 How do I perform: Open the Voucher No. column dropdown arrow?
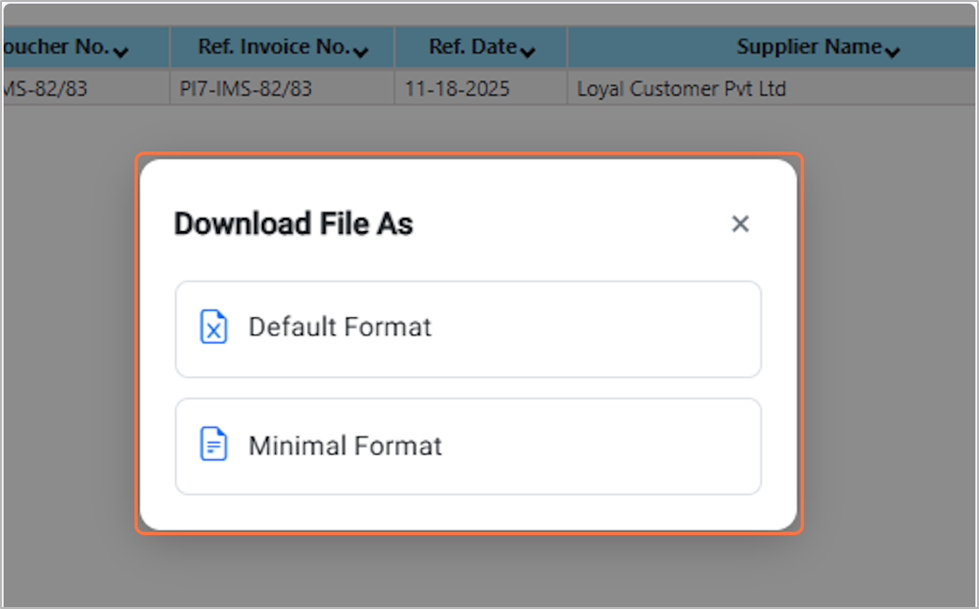[x=121, y=51]
